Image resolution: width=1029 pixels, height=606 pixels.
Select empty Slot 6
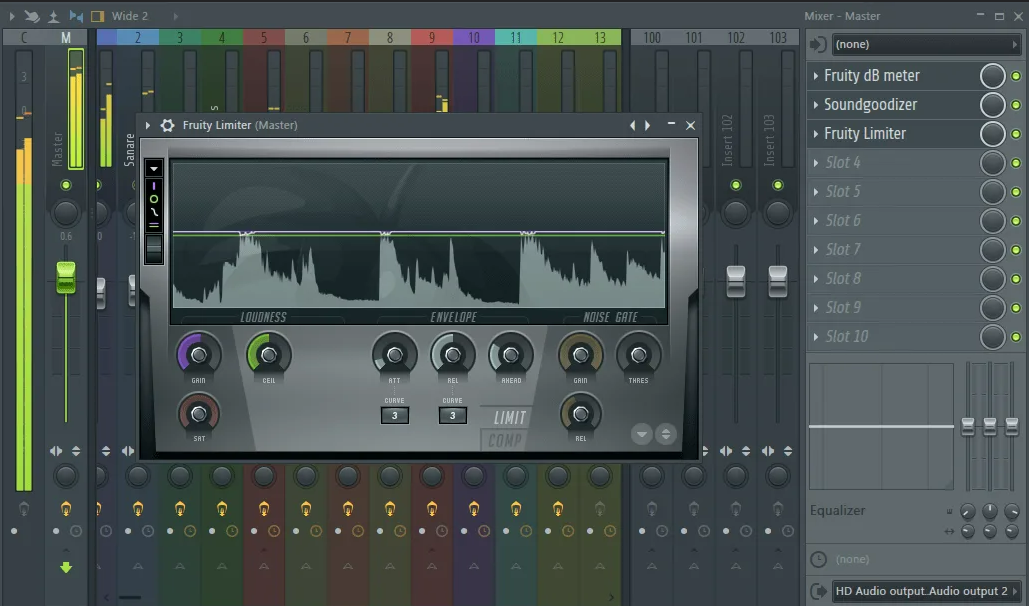(x=843, y=221)
